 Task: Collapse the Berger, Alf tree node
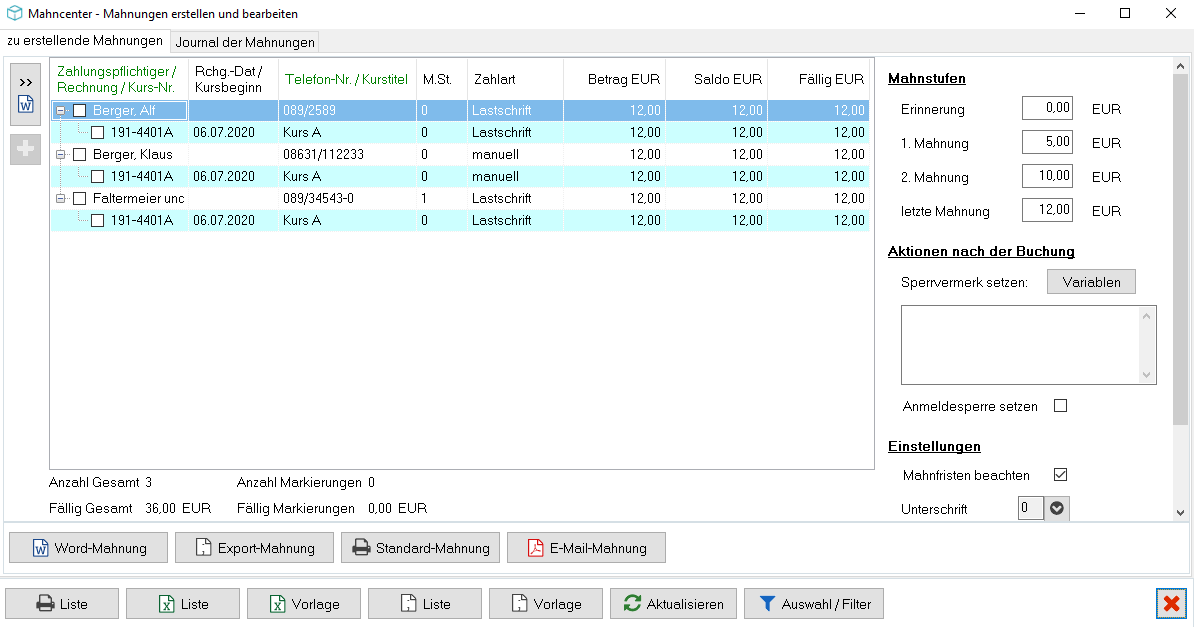click(61, 110)
